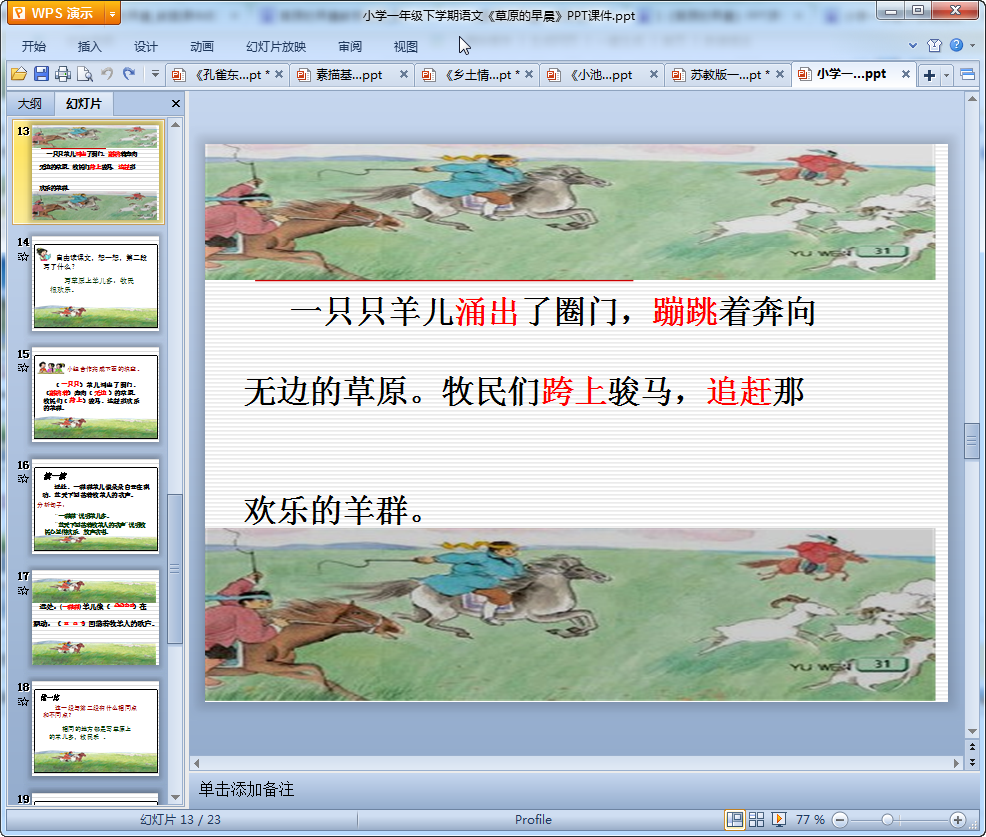Click the window arrangement icon after the tabs
Image resolution: width=986 pixels, height=837 pixels.
pyautogui.click(x=968, y=75)
